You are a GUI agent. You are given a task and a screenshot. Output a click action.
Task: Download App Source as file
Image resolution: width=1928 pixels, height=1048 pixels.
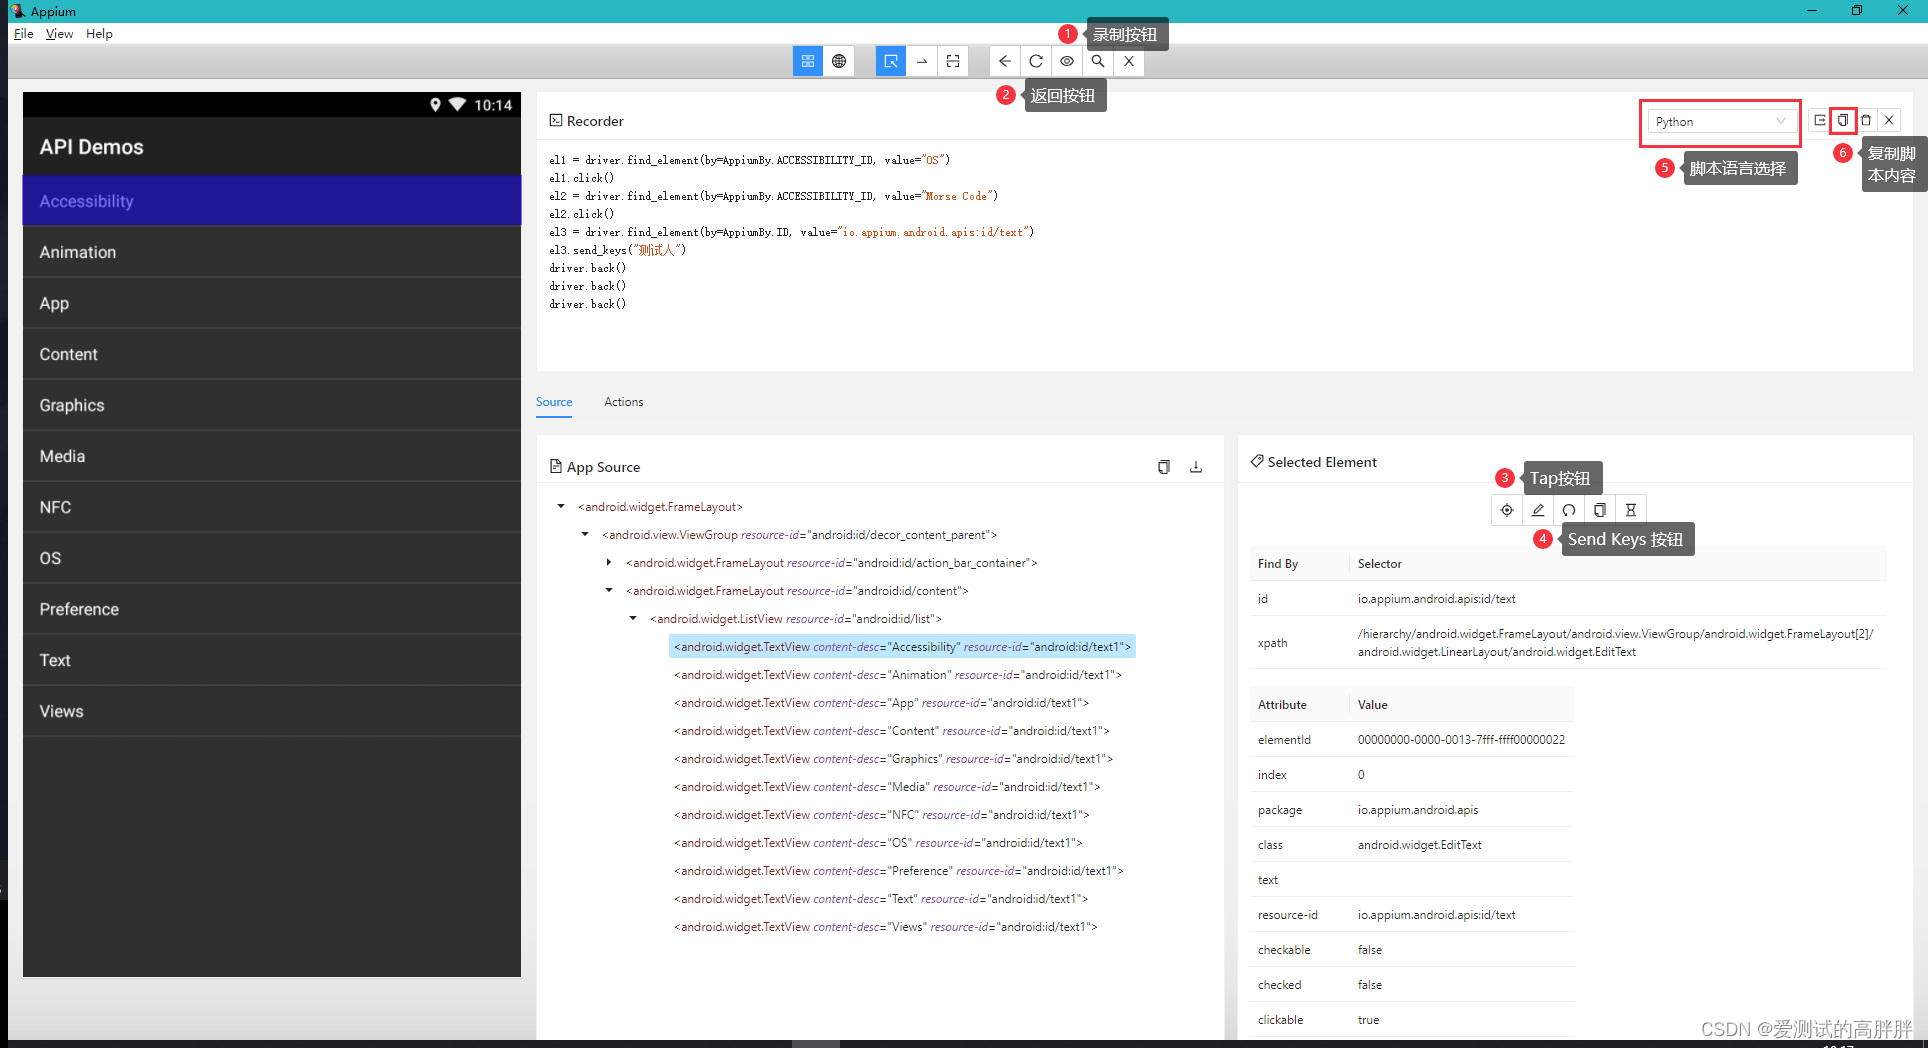point(1196,467)
